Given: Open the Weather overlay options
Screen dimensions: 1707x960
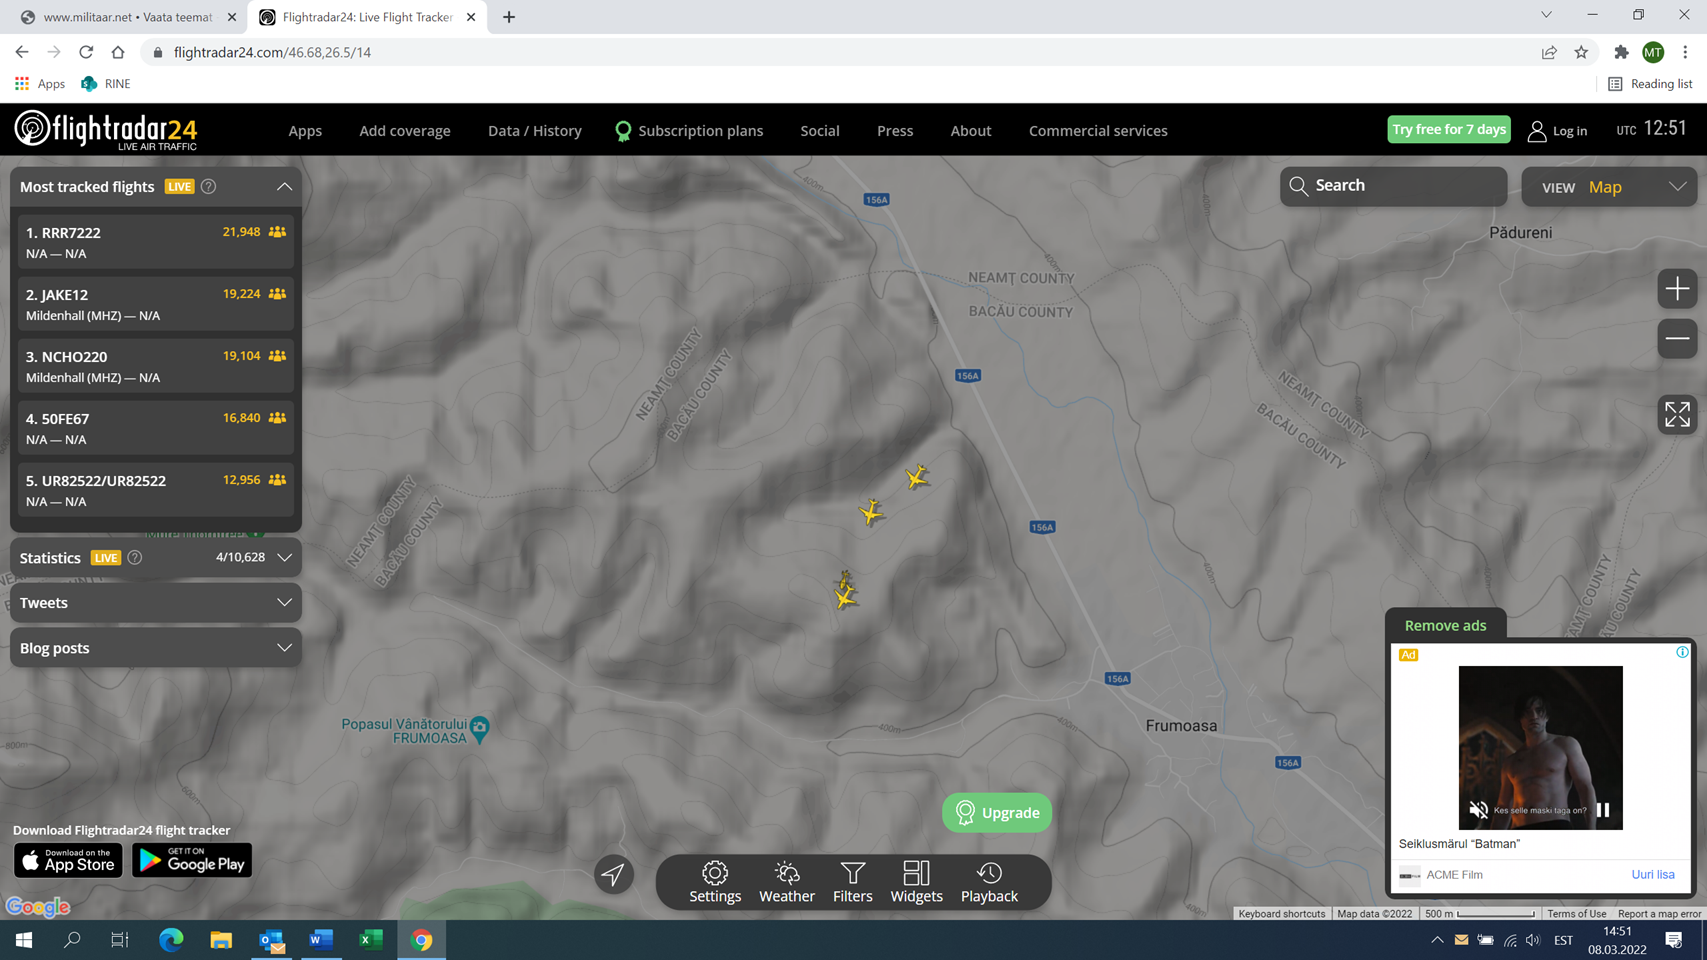Looking at the screenshot, I should [x=786, y=882].
